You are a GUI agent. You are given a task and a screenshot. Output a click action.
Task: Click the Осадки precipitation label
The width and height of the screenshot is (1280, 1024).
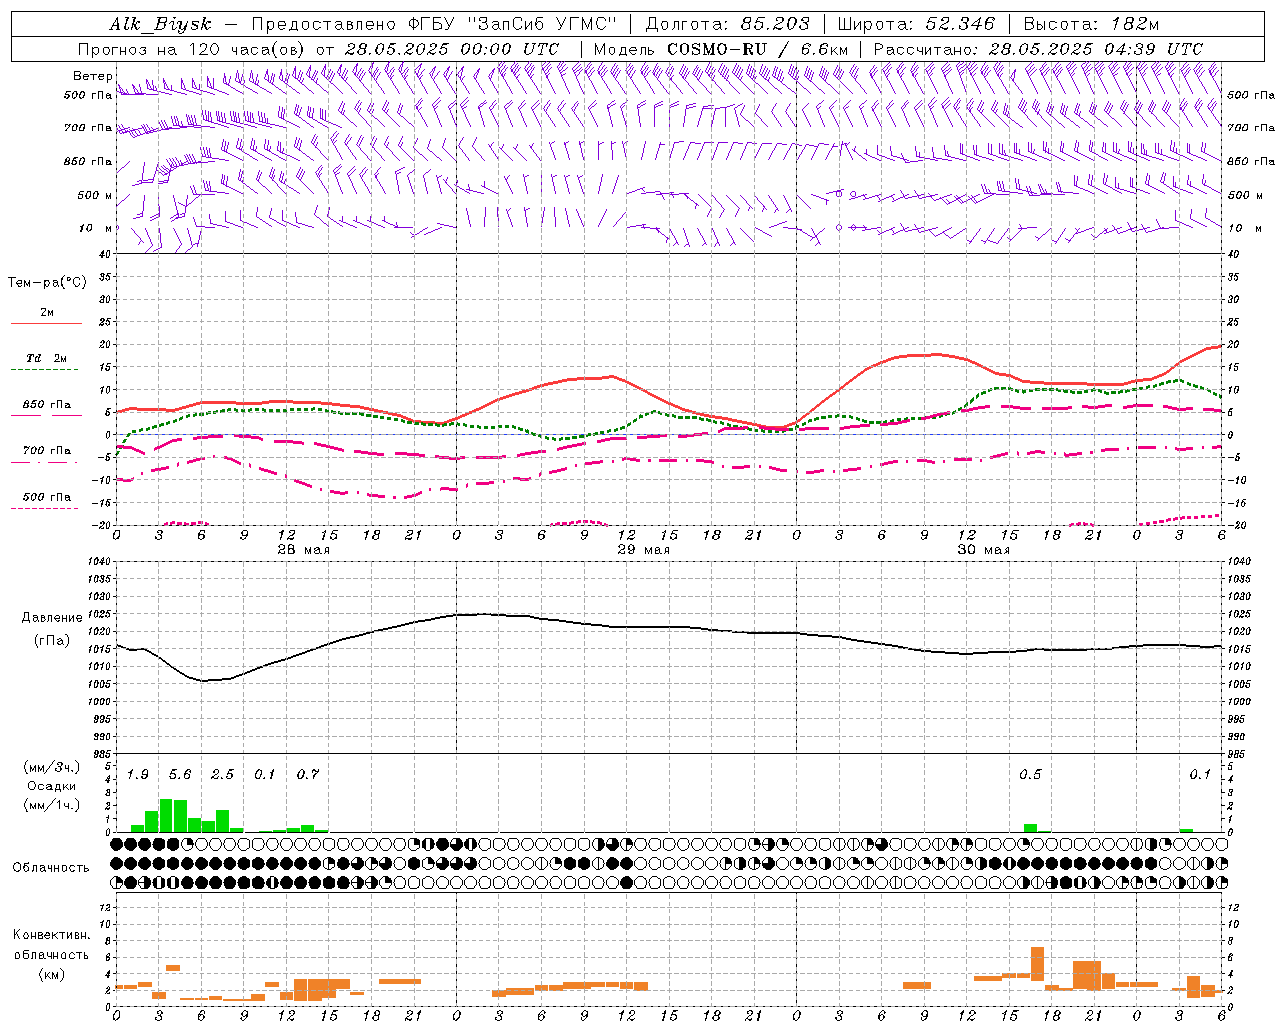[51, 786]
